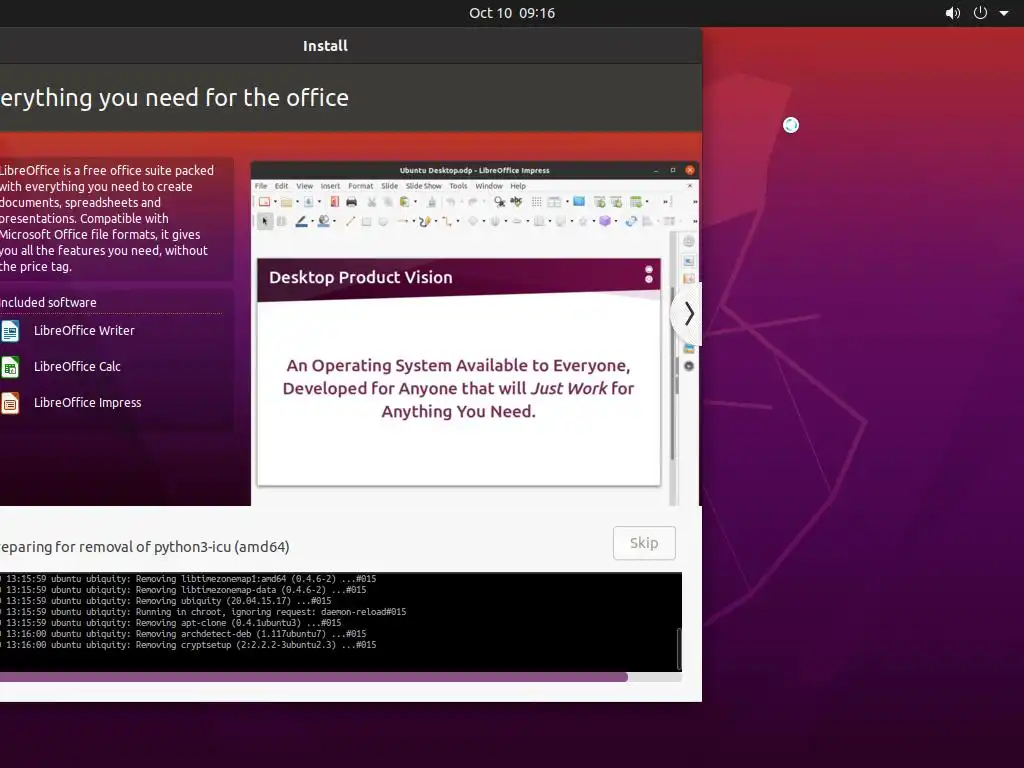Click the Impress window vertical scrollbar
This screenshot has height=768, width=1024.
(x=673, y=369)
